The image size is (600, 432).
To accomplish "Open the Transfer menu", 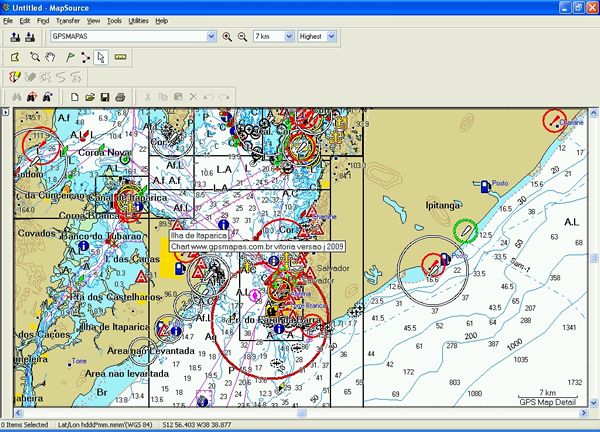I will click(x=68, y=20).
